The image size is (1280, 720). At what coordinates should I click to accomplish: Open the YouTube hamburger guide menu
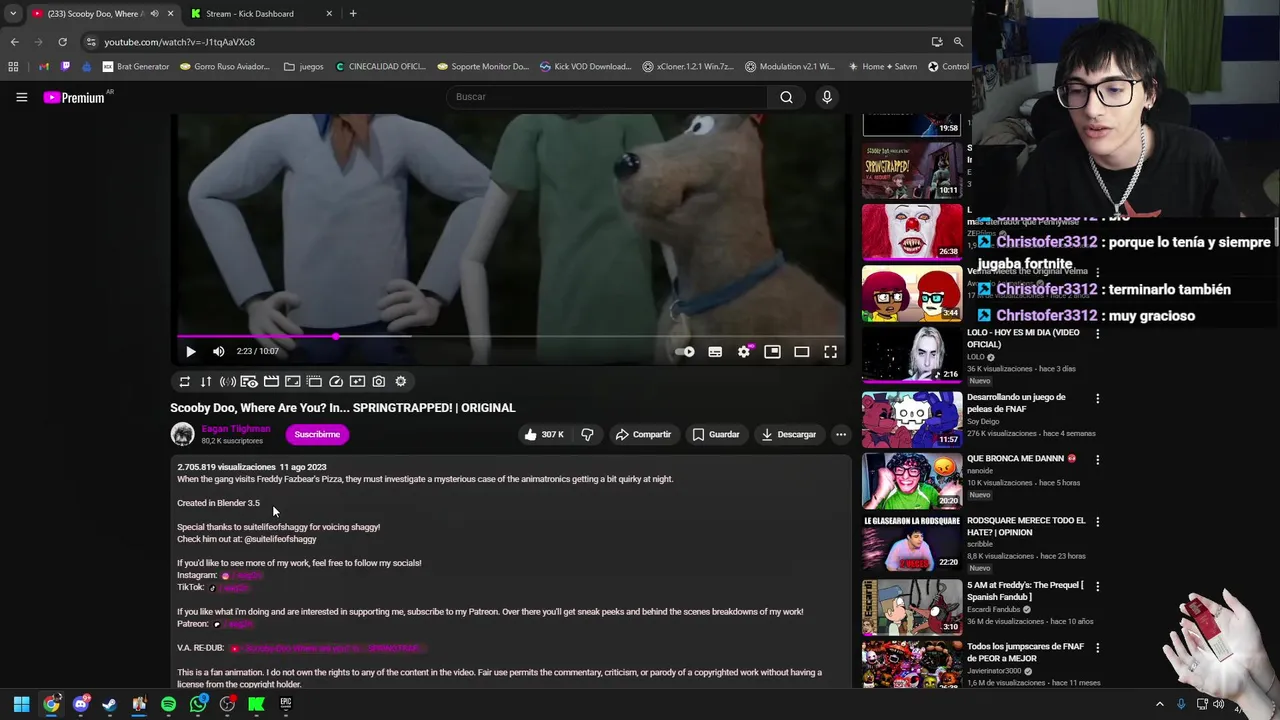click(21, 97)
